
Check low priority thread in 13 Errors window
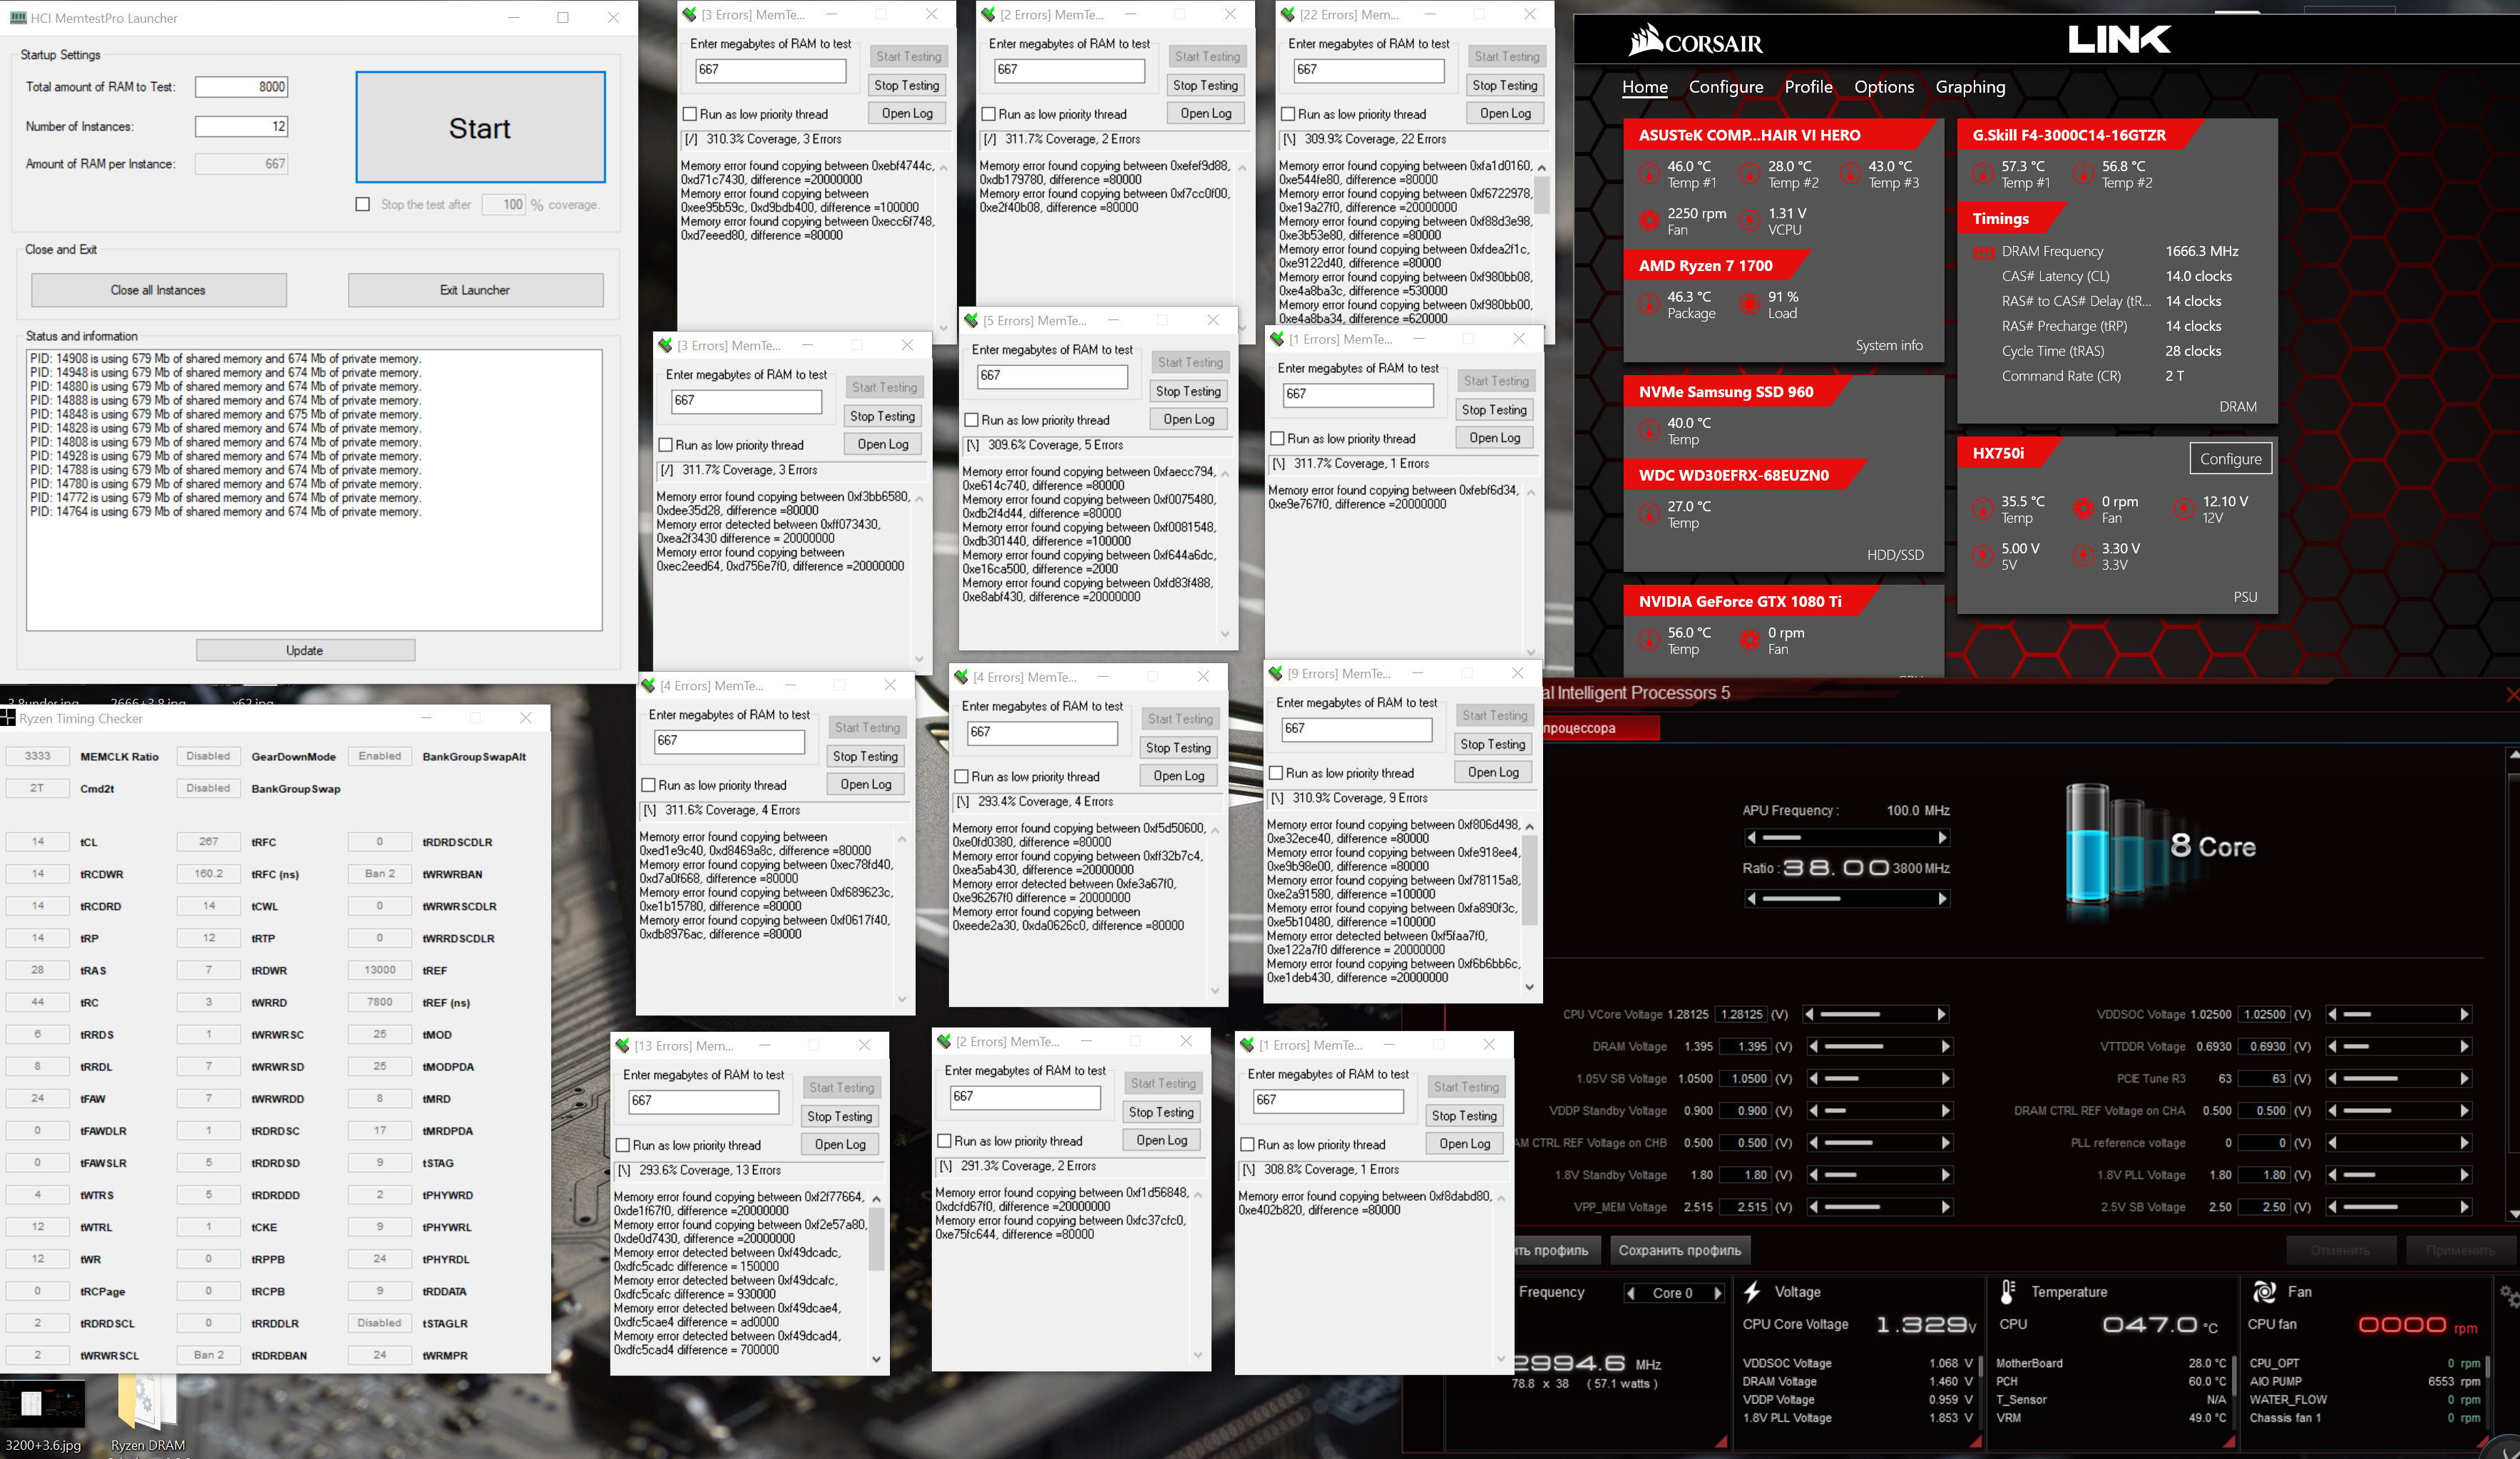pyautogui.click(x=622, y=1145)
